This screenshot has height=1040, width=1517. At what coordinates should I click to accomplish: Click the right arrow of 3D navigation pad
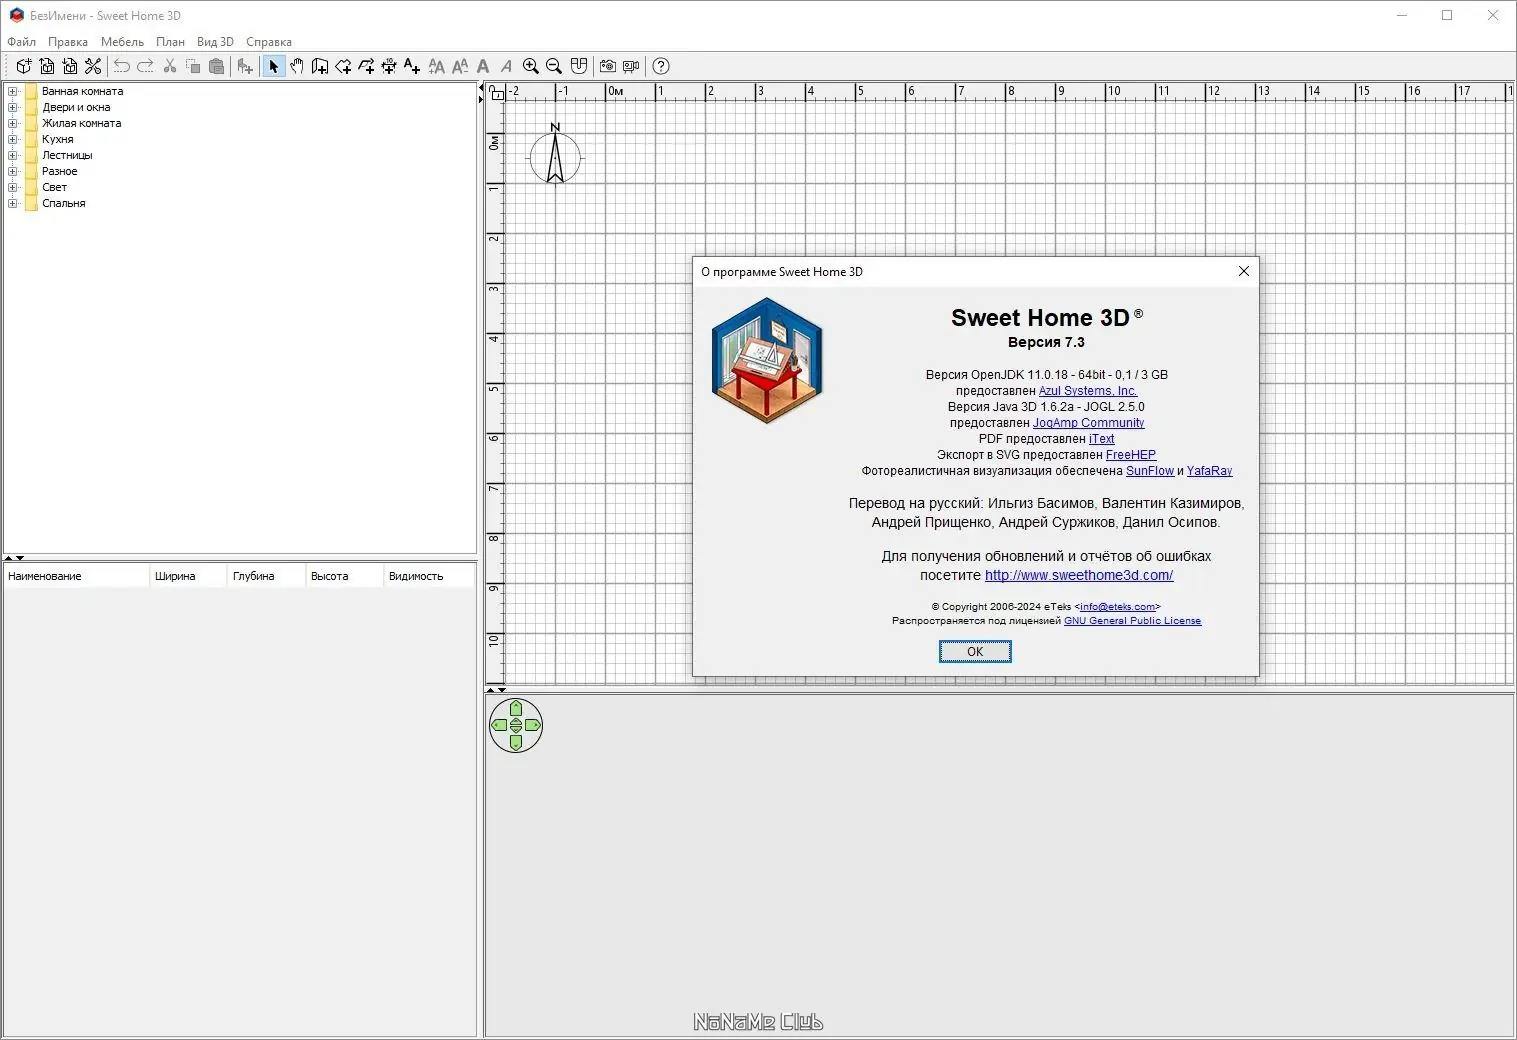click(533, 725)
